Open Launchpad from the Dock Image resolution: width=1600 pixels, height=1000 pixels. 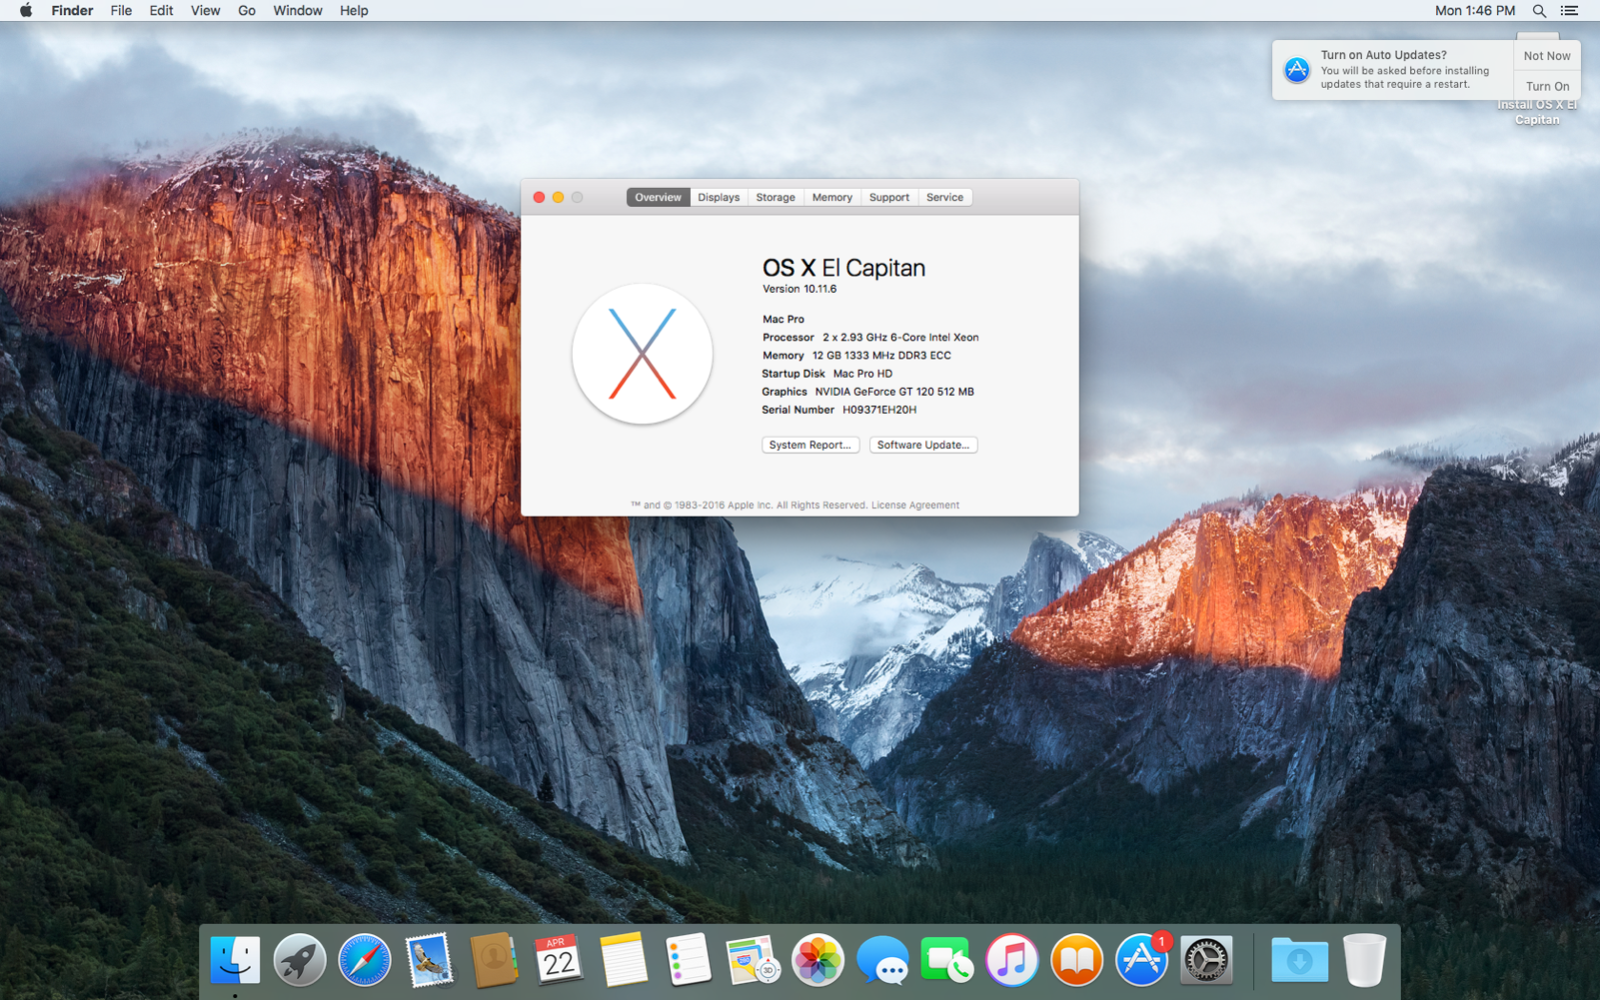[300, 960]
